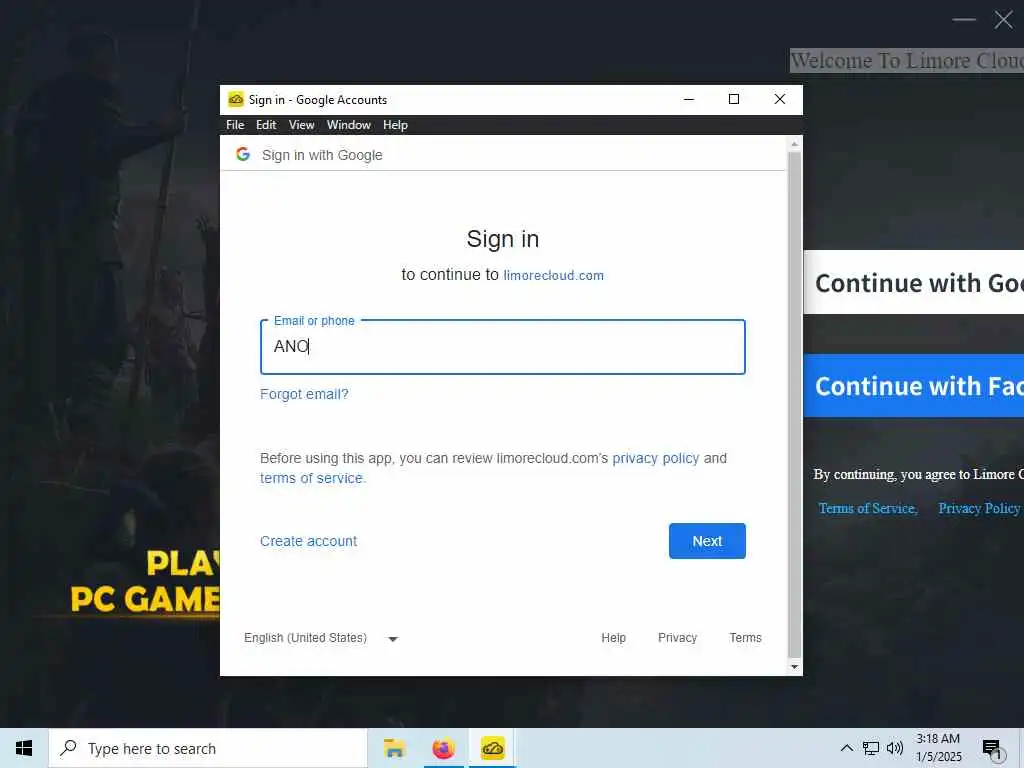
Task: Click the scrollbar up arrow in dialog
Action: (794, 144)
